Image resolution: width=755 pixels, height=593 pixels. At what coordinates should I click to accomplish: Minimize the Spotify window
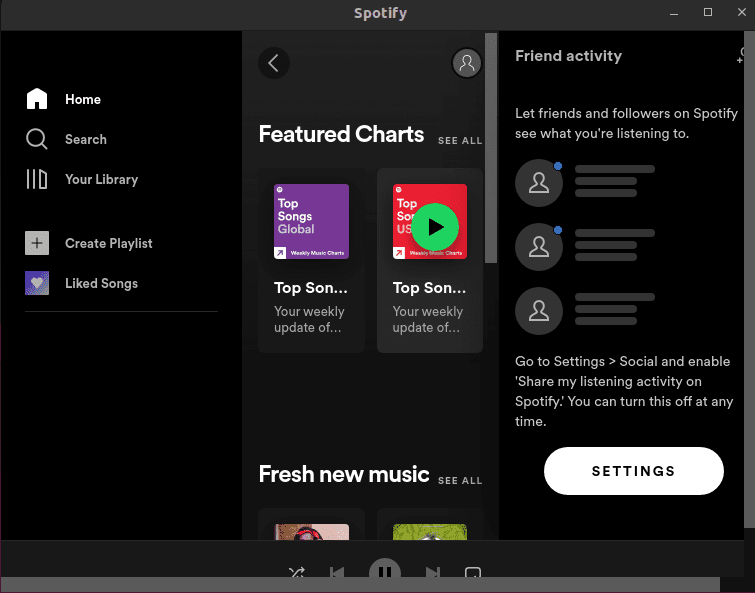(x=674, y=13)
